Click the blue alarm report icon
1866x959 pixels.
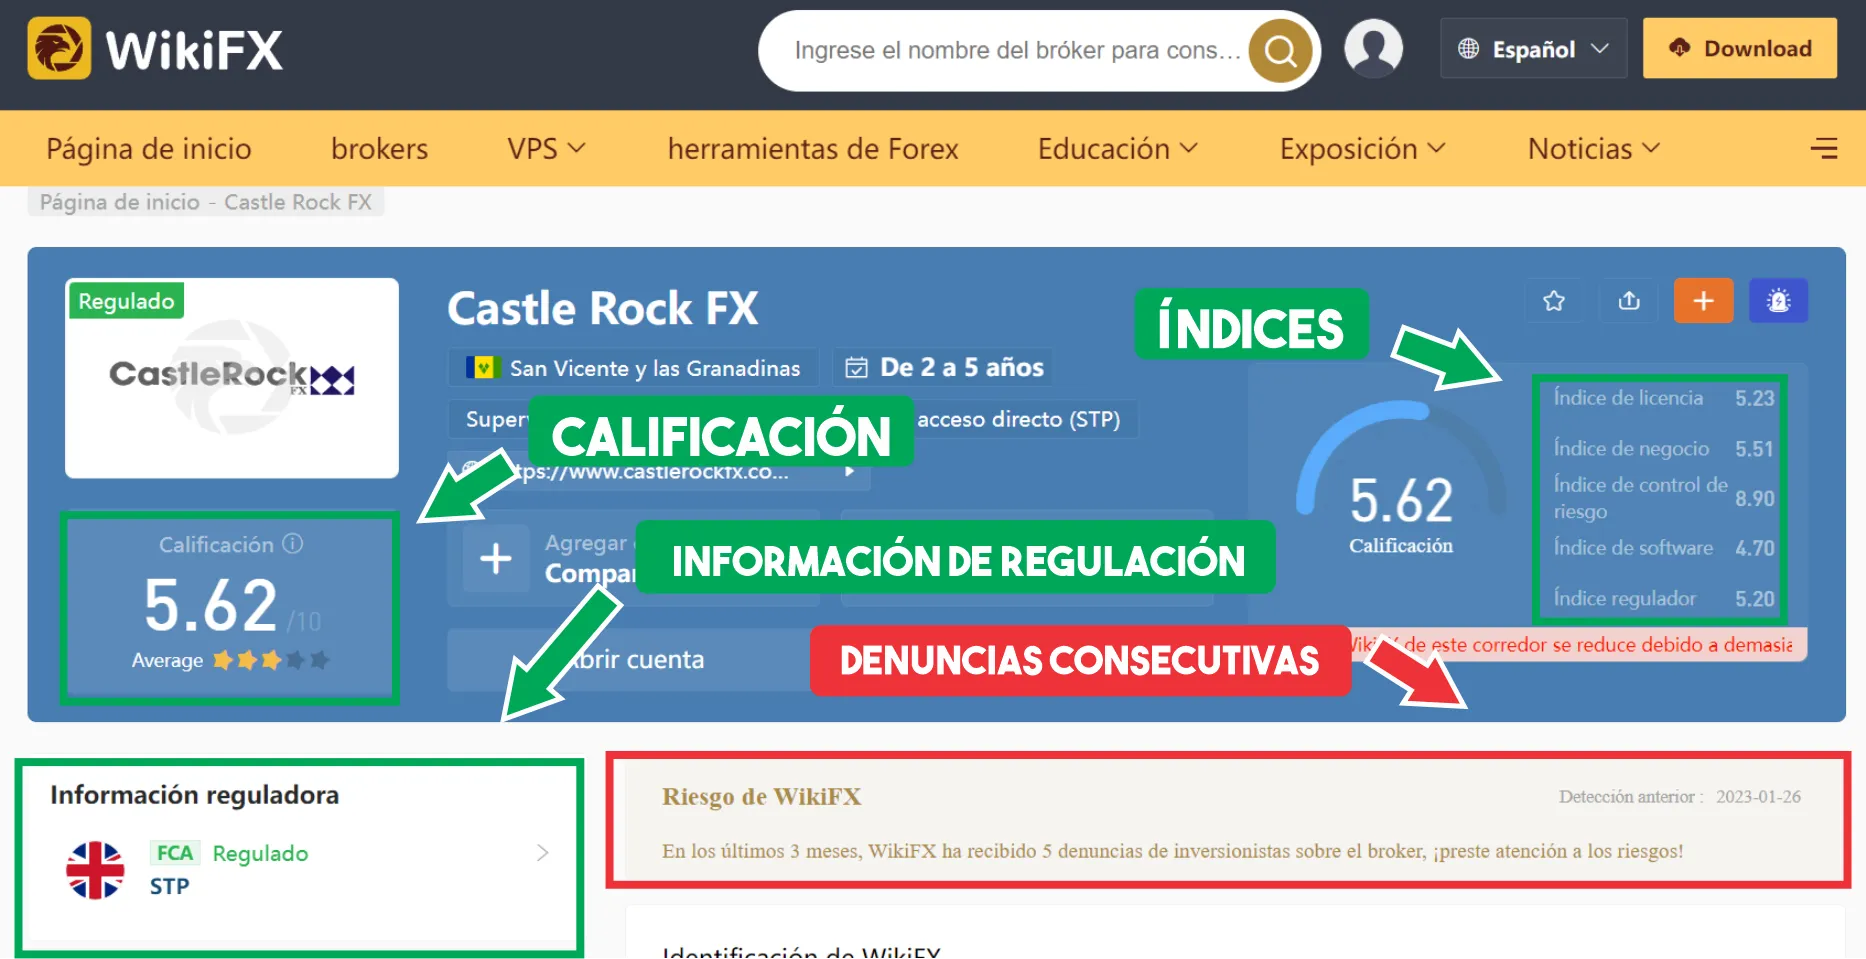pyautogui.click(x=1778, y=300)
